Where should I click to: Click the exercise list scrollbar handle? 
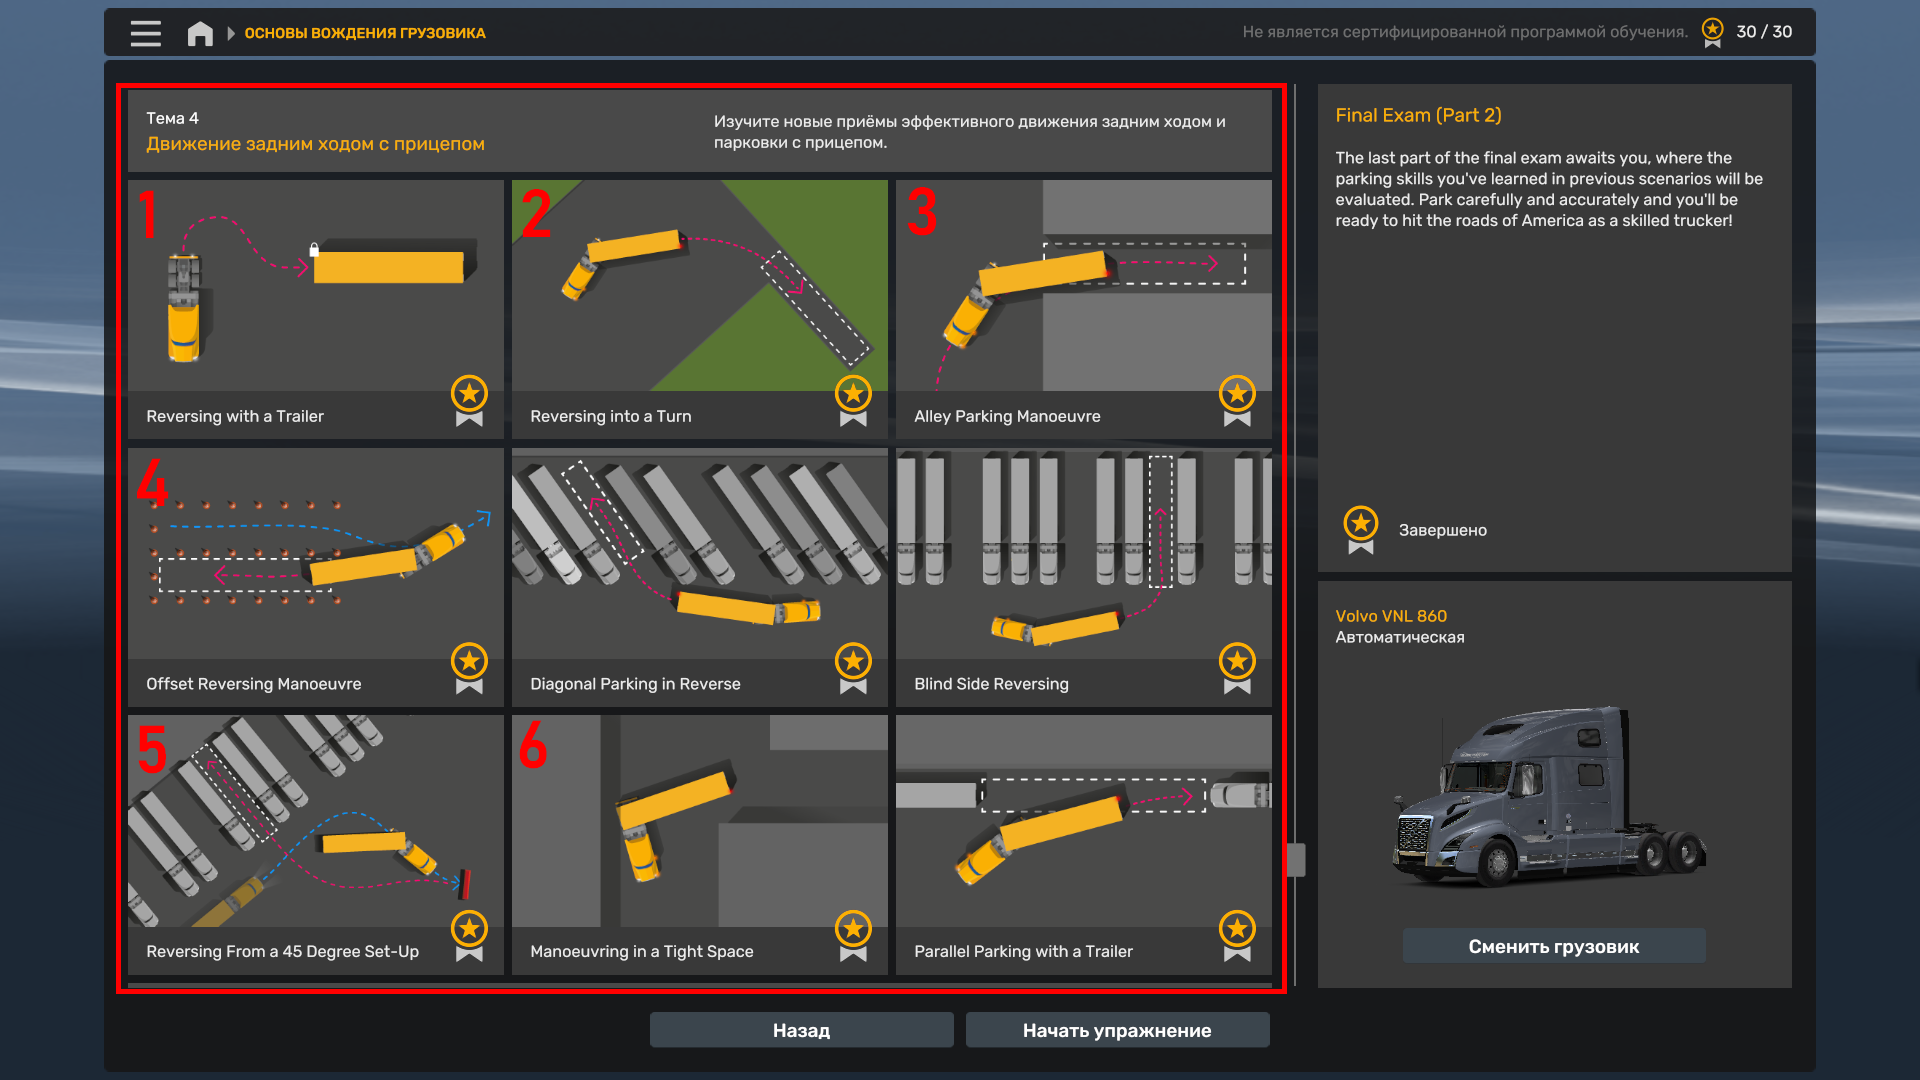[1296, 859]
